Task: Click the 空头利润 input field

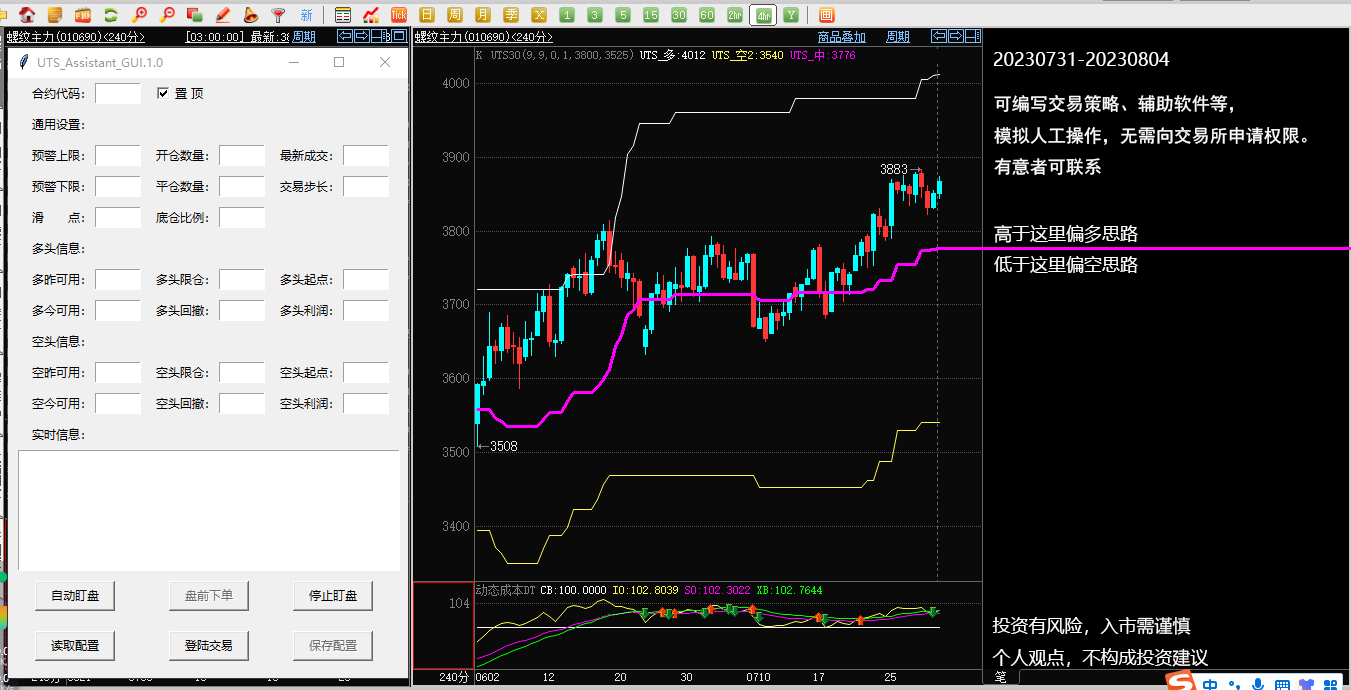Action: point(366,403)
